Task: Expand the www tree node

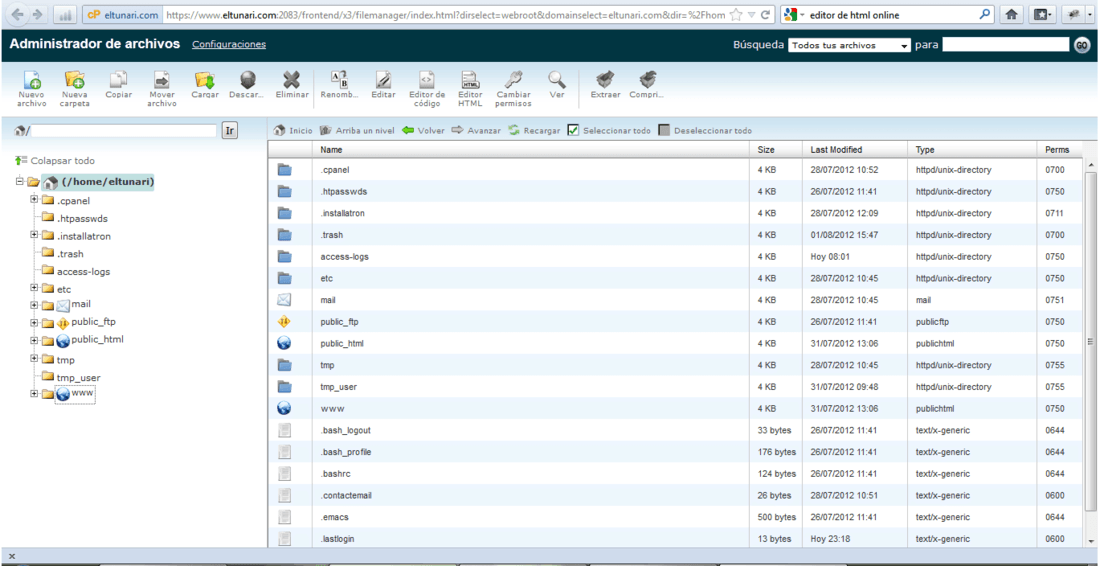Action: (x=34, y=393)
